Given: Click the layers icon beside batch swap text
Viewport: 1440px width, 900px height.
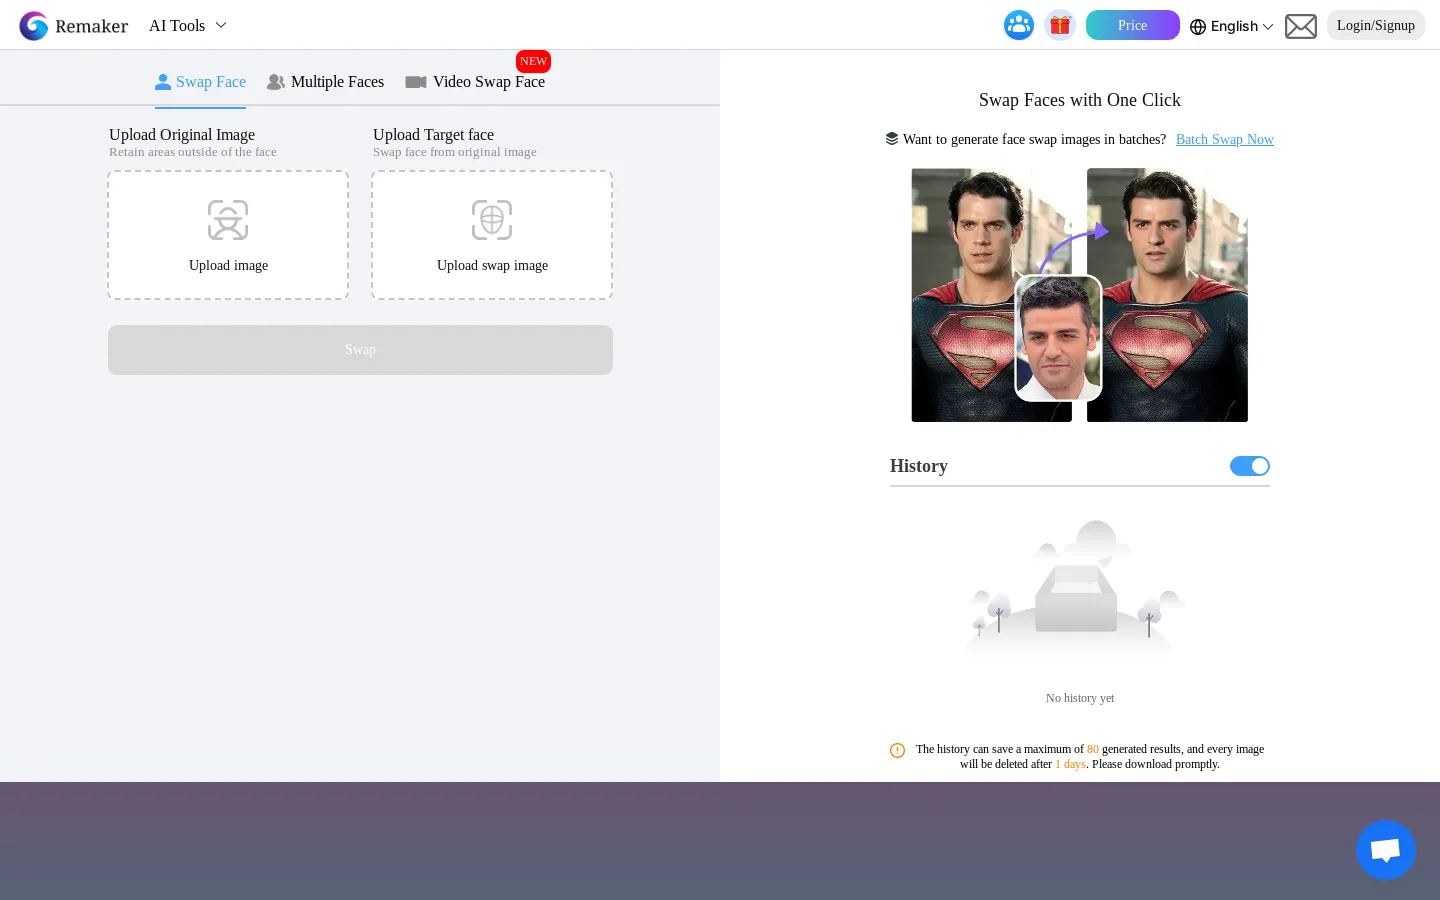Looking at the screenshot, I should coord(892,139).
